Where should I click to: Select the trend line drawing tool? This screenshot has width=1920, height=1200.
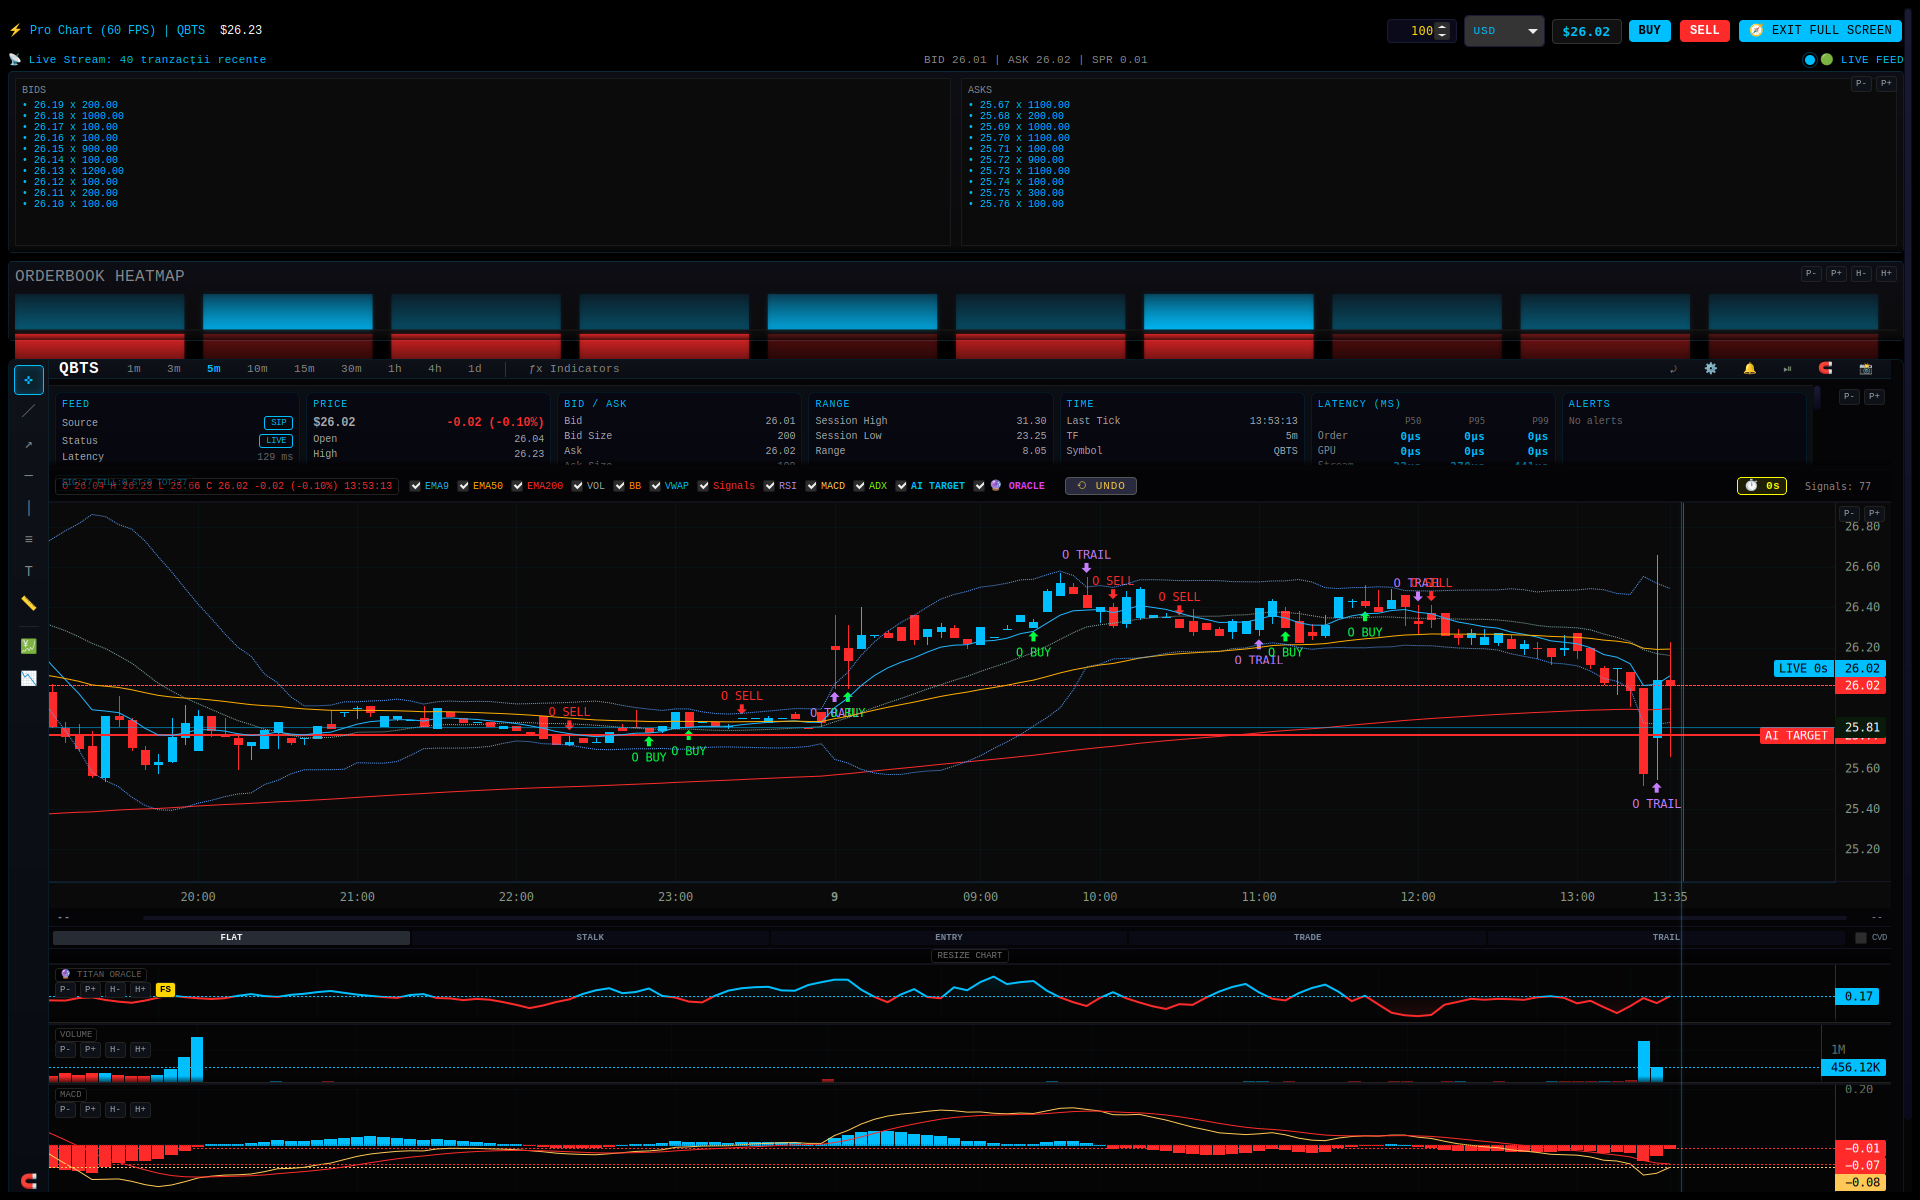click(x=29, y=411)
